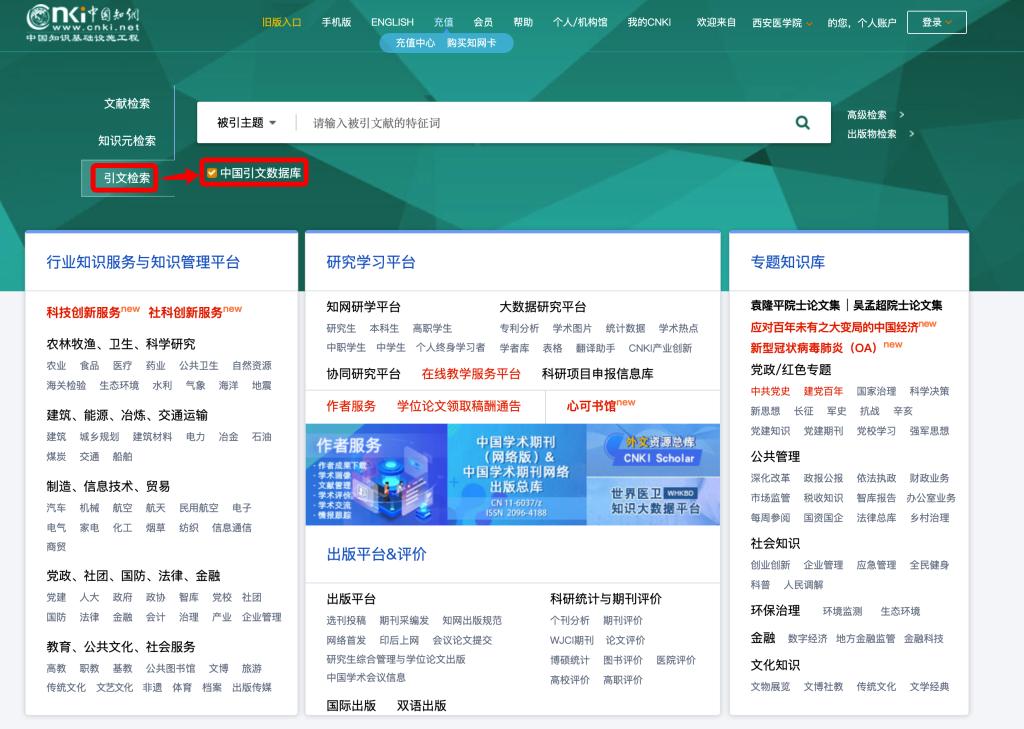Go to 手机版 mobile version

coord(336,22)
